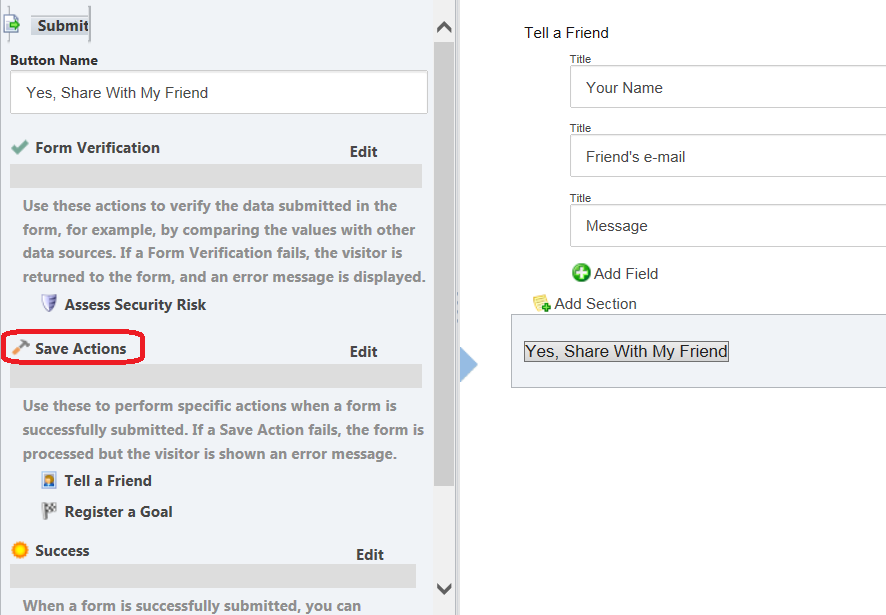Click the Yes, Share With My Friend button
The width and height of the screenshot is (886, 615).
tap(626, 351)
